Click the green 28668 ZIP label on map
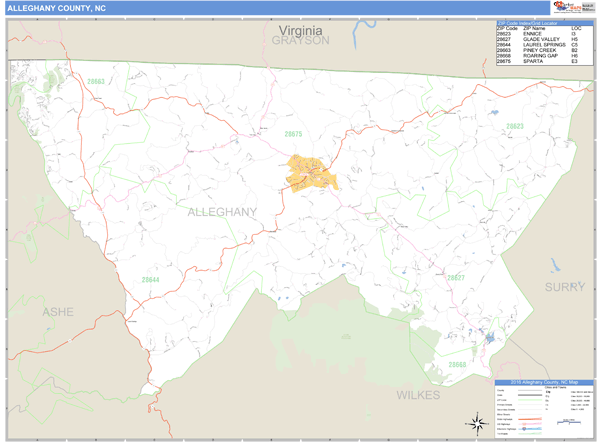The image size is (600, 442). click(457, 365)
